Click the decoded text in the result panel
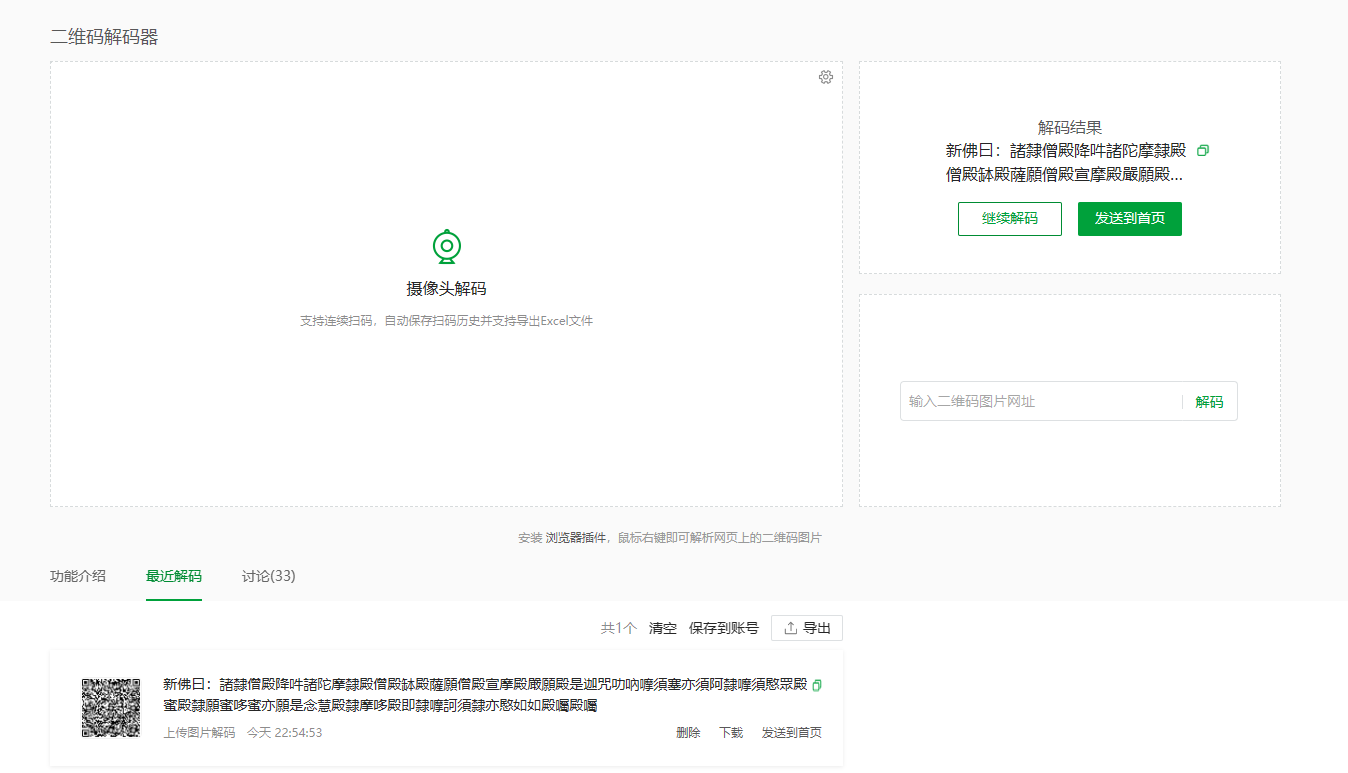This screenshot has width=1348, height=773. (1065, 163)
